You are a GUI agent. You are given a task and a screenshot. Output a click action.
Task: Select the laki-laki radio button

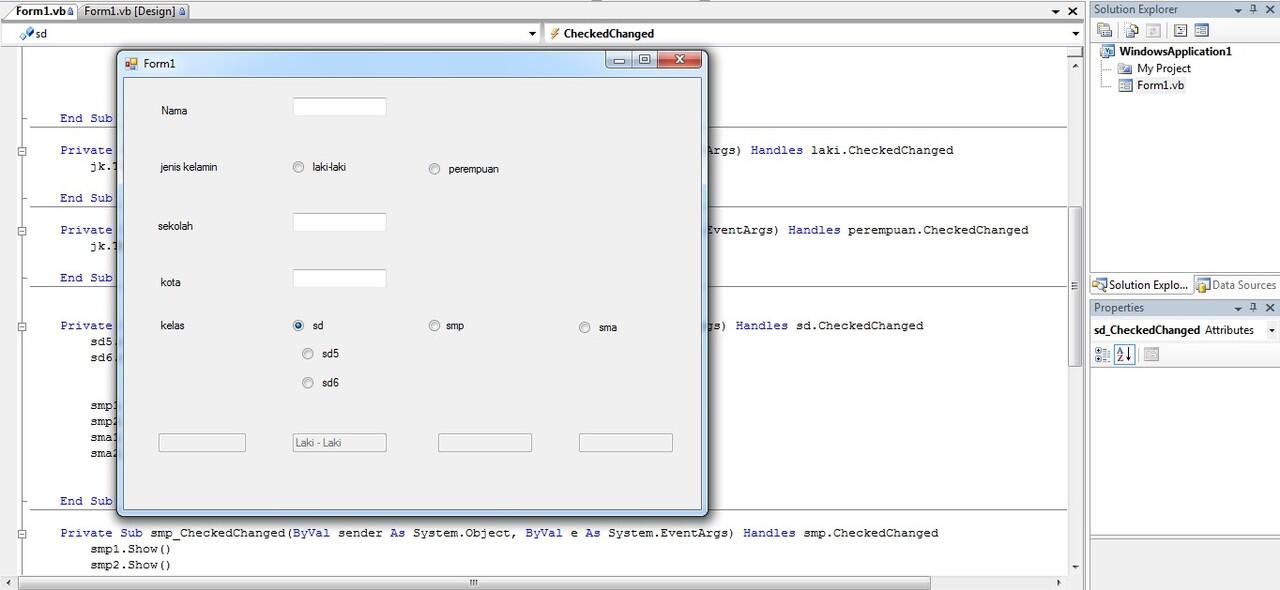[298, 167]
